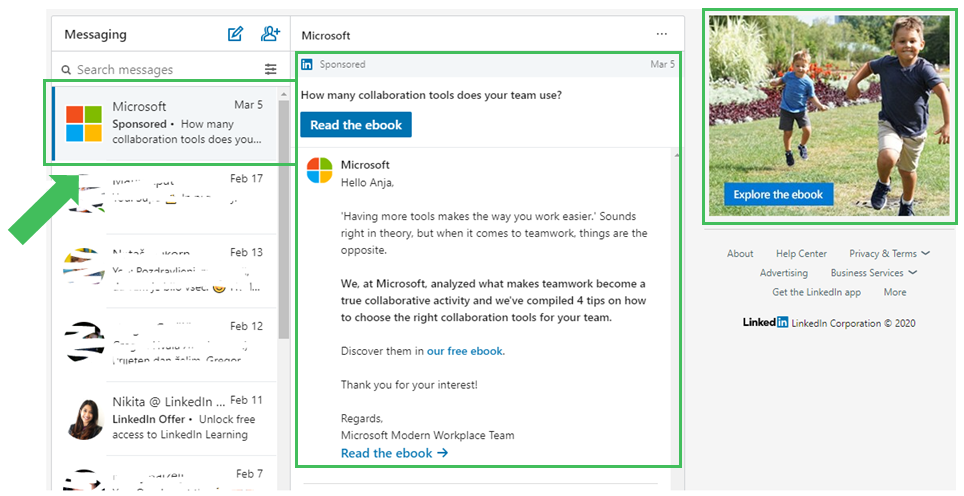The width and height of the screenshot is (964, 496).
Task: Click the Messaging panel heading
Action: 95,34
